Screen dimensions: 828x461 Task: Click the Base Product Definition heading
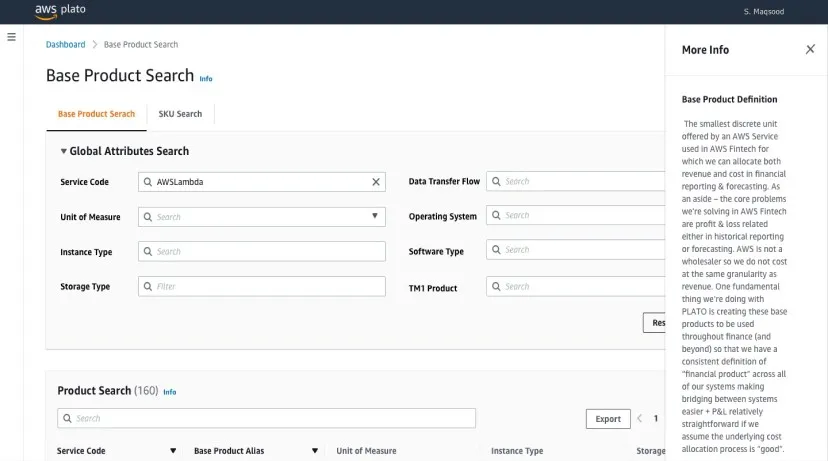click(729, 99)
